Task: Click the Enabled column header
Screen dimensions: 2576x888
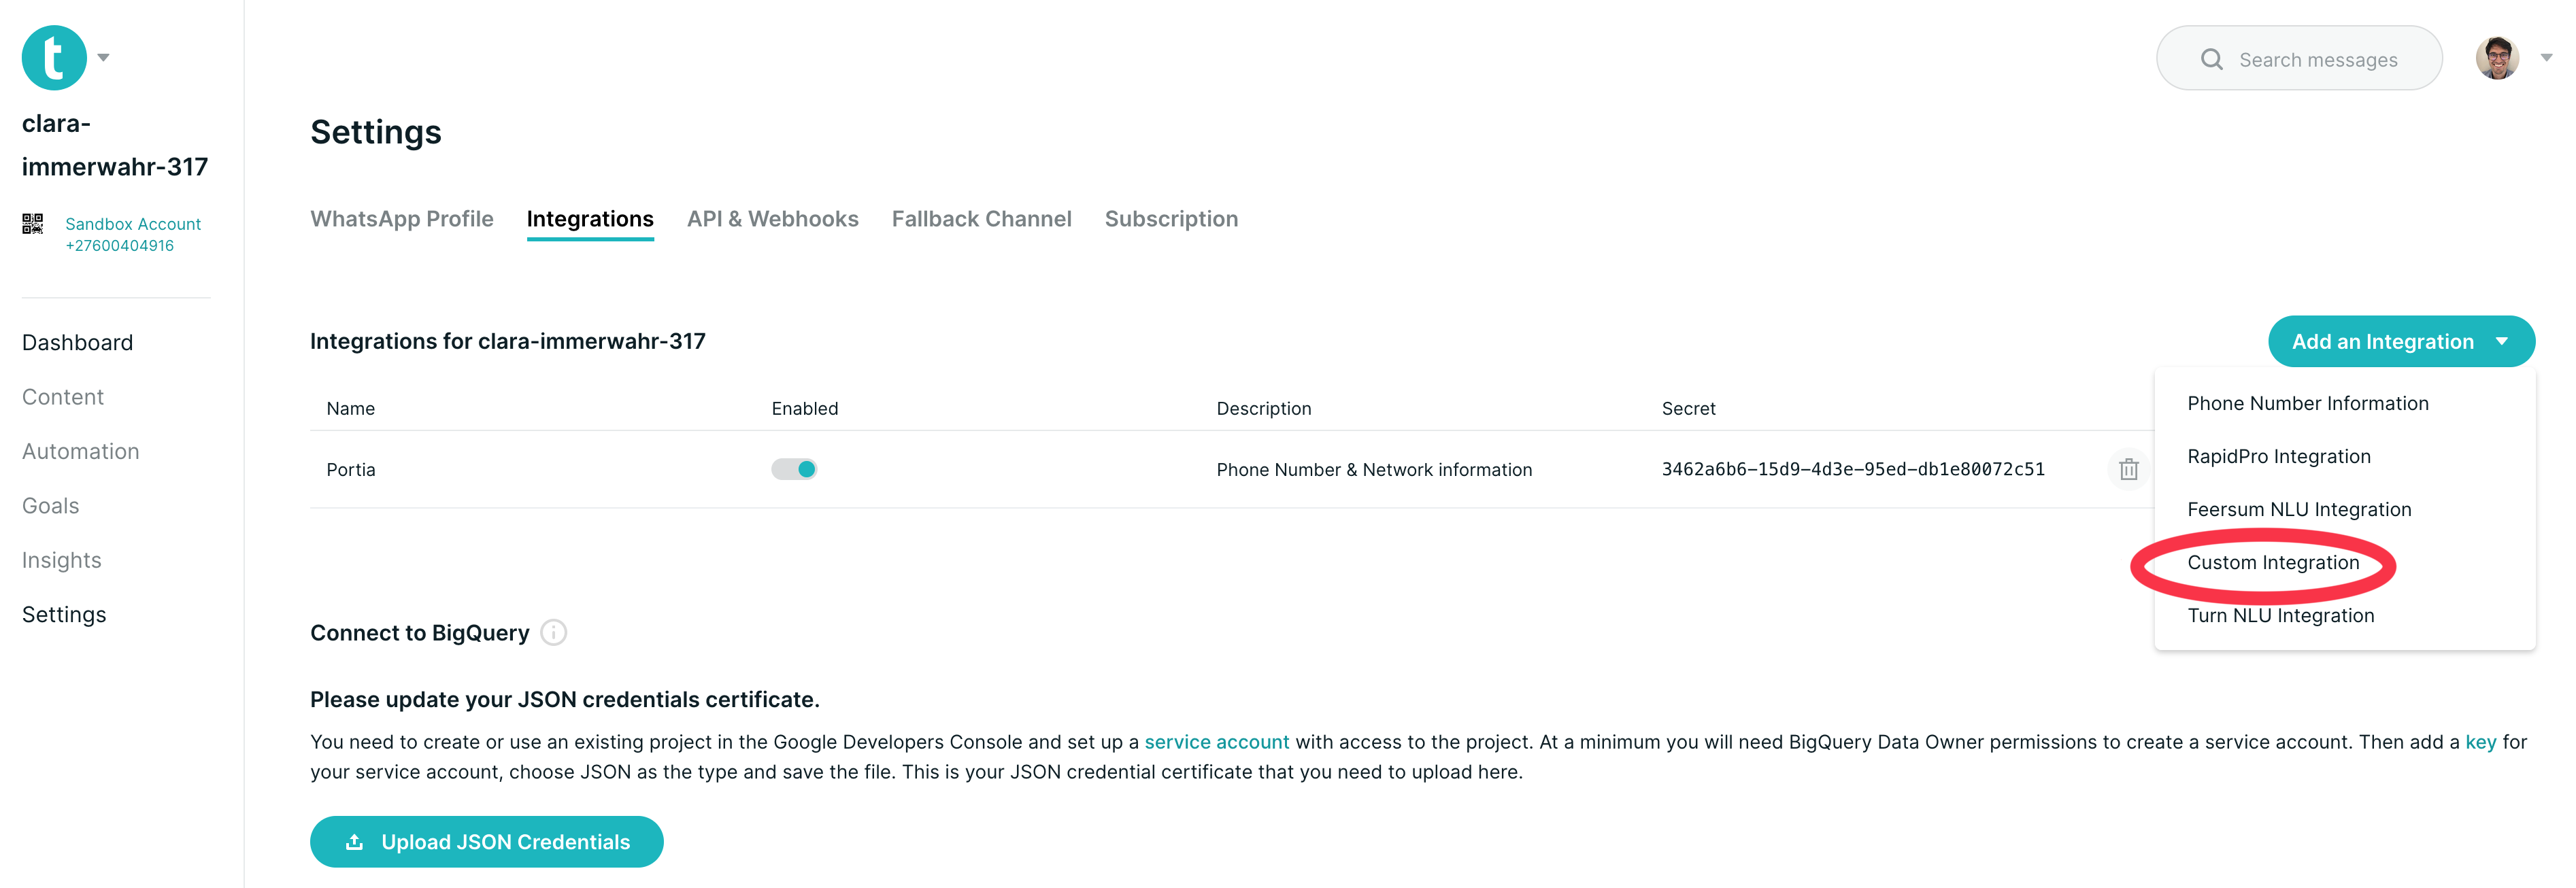Action: (805, 408)
